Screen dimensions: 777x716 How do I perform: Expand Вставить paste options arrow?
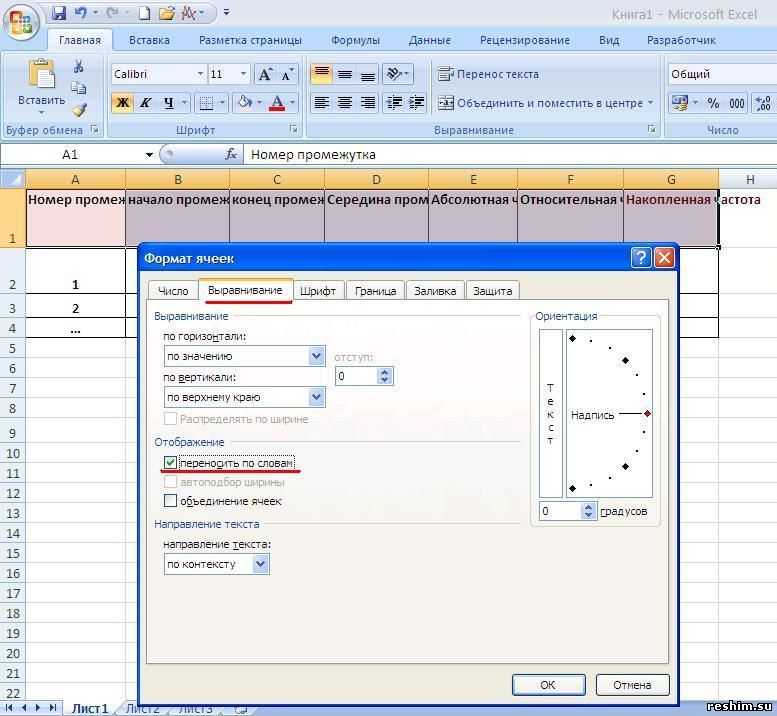point(42,113)
